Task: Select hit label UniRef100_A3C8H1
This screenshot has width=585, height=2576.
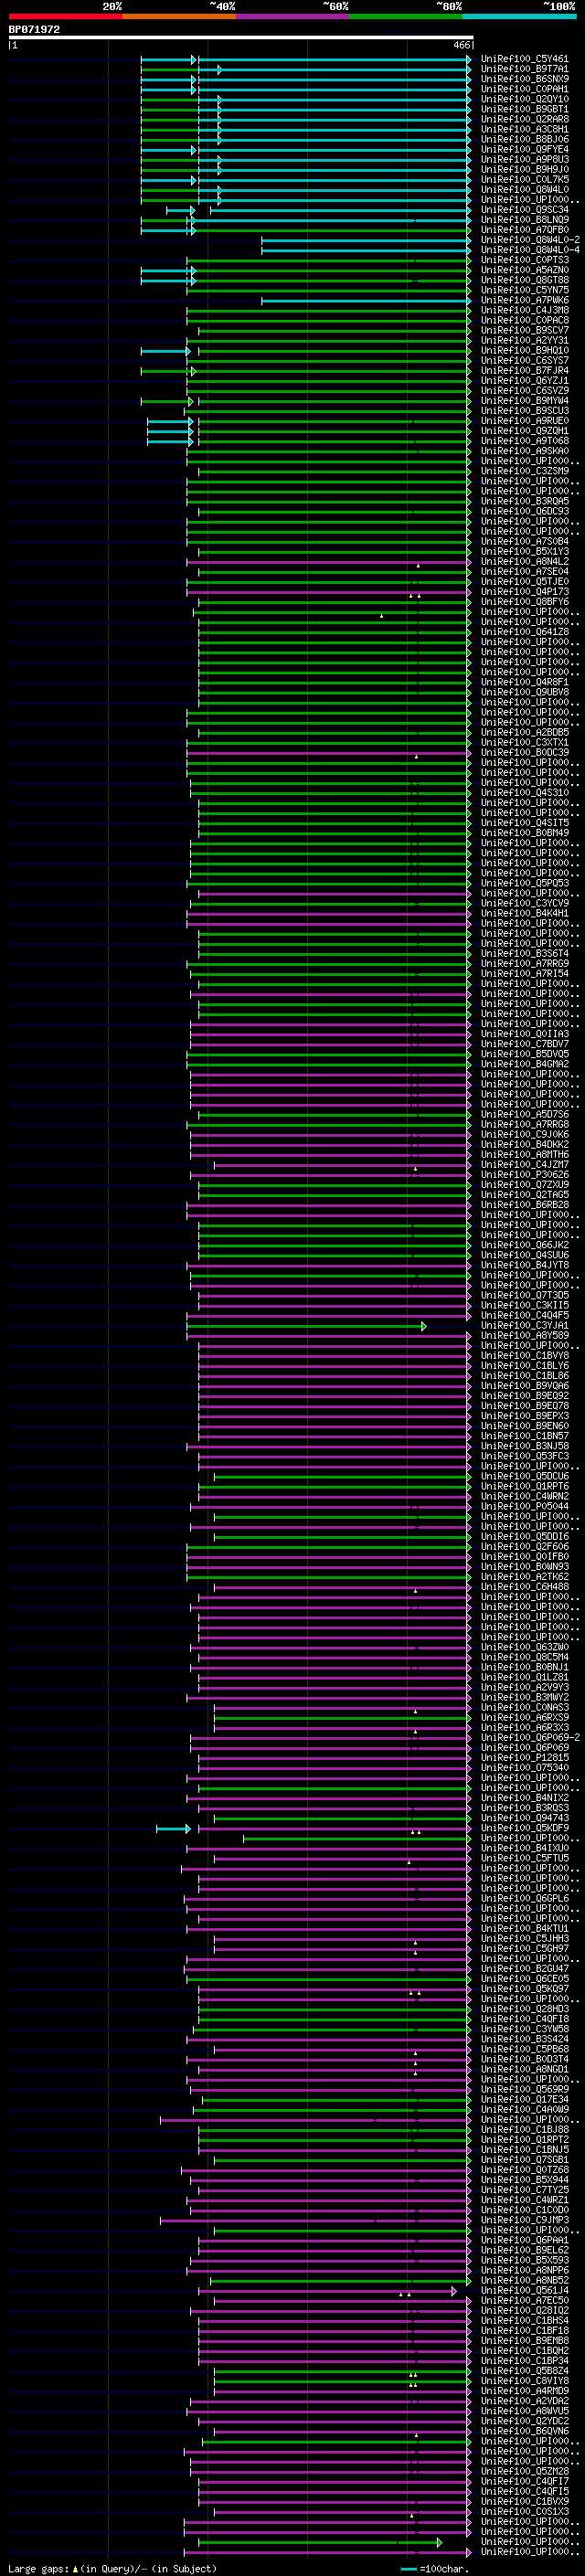Action: [525, 129]
